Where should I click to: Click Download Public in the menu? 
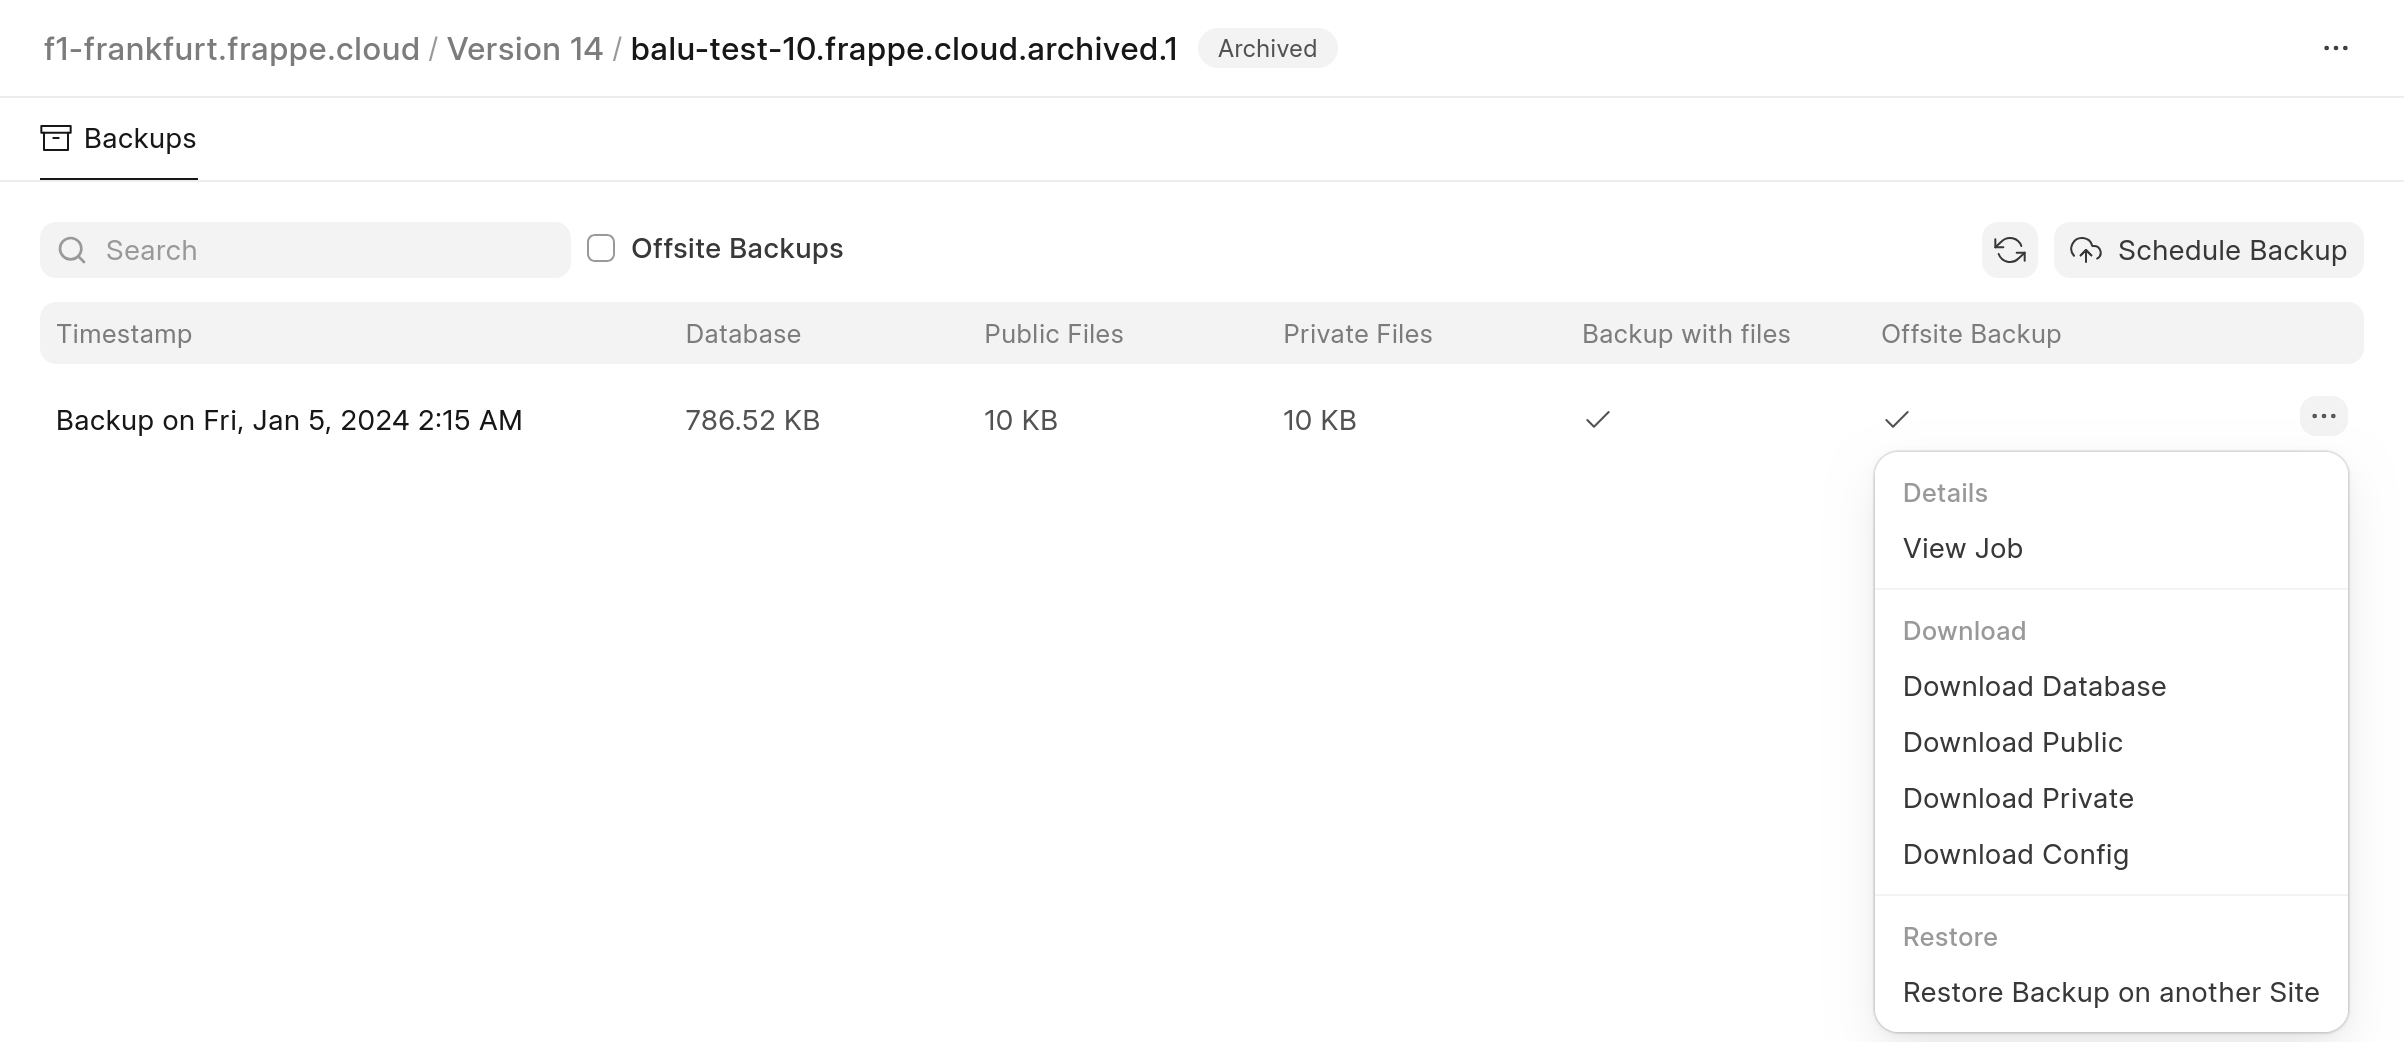(x=2012, y=743)
